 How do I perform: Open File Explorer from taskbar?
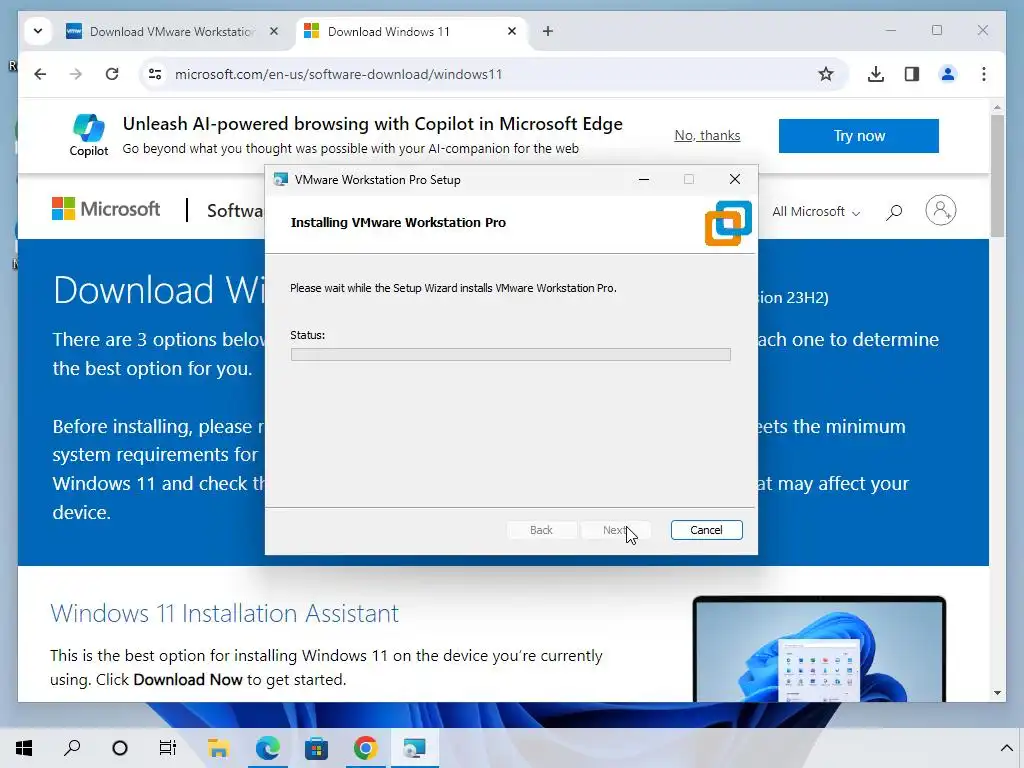[218, 748]
